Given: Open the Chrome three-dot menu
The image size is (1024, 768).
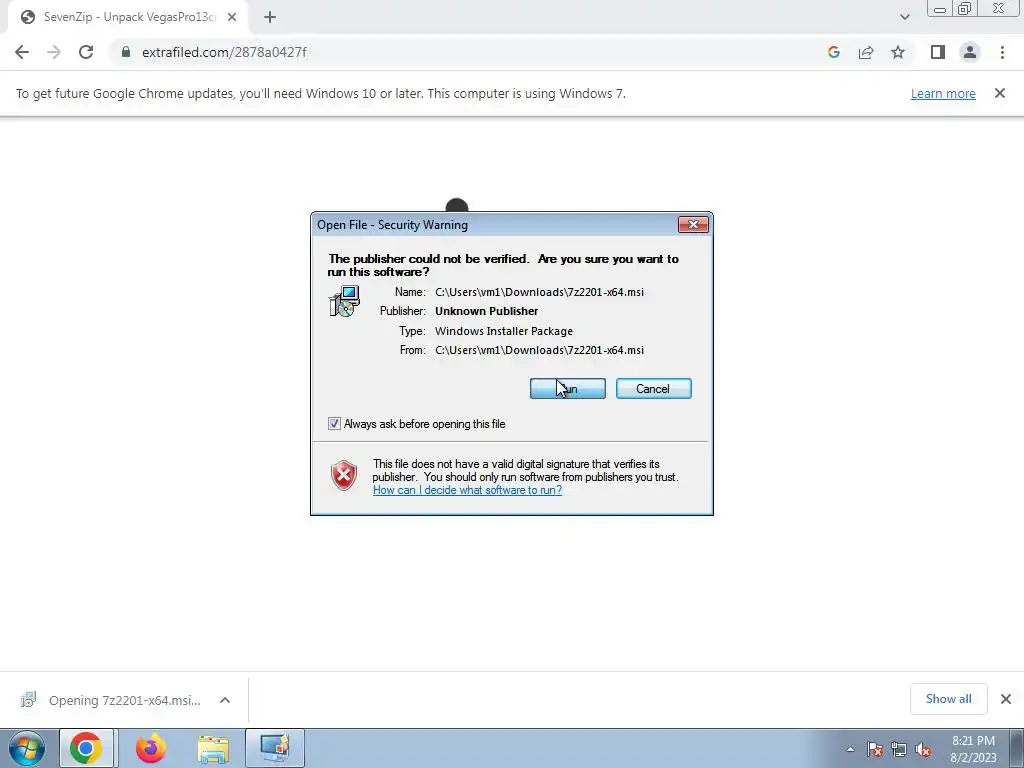Looking at the screenshot, I should 1002,52.
